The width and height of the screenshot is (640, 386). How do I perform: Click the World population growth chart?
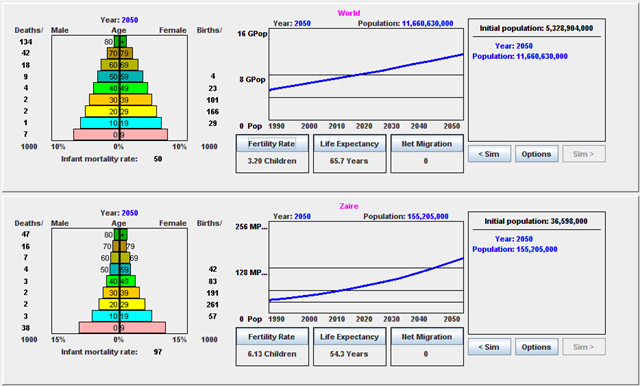coord(366,74)
